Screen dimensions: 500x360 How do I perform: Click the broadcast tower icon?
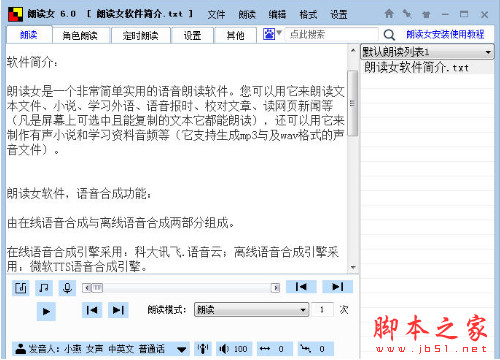[x=203, y=349]
